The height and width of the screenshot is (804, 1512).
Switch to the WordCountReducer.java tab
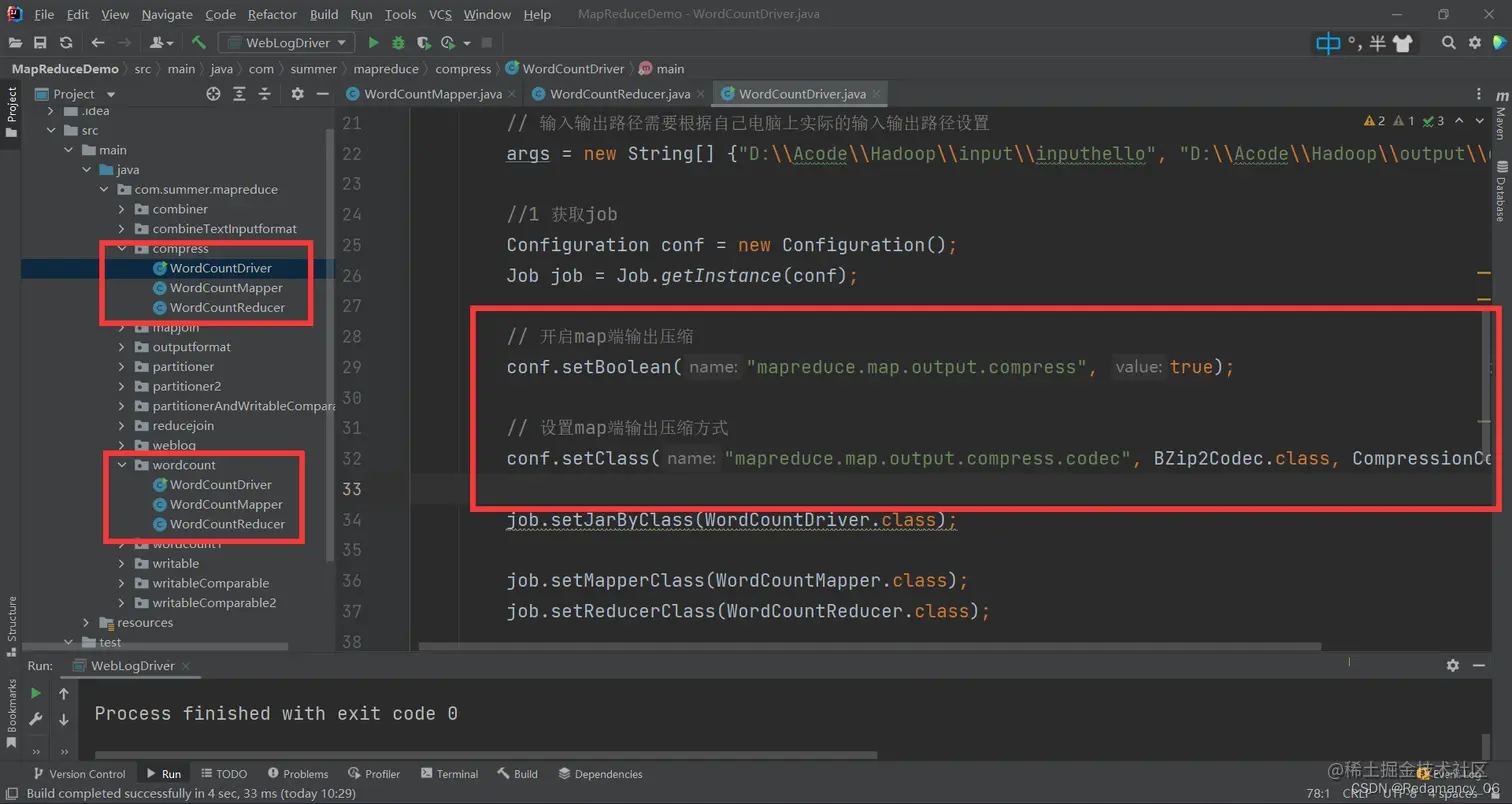pos(619,94)
